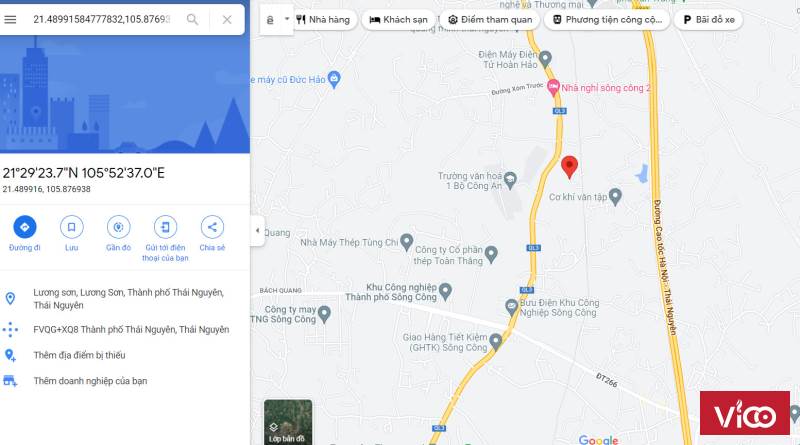The height and width of the screenshot is (445, 800).
Task: Open the transit dropdown arrow on map
Action: [x=287, y=19]
